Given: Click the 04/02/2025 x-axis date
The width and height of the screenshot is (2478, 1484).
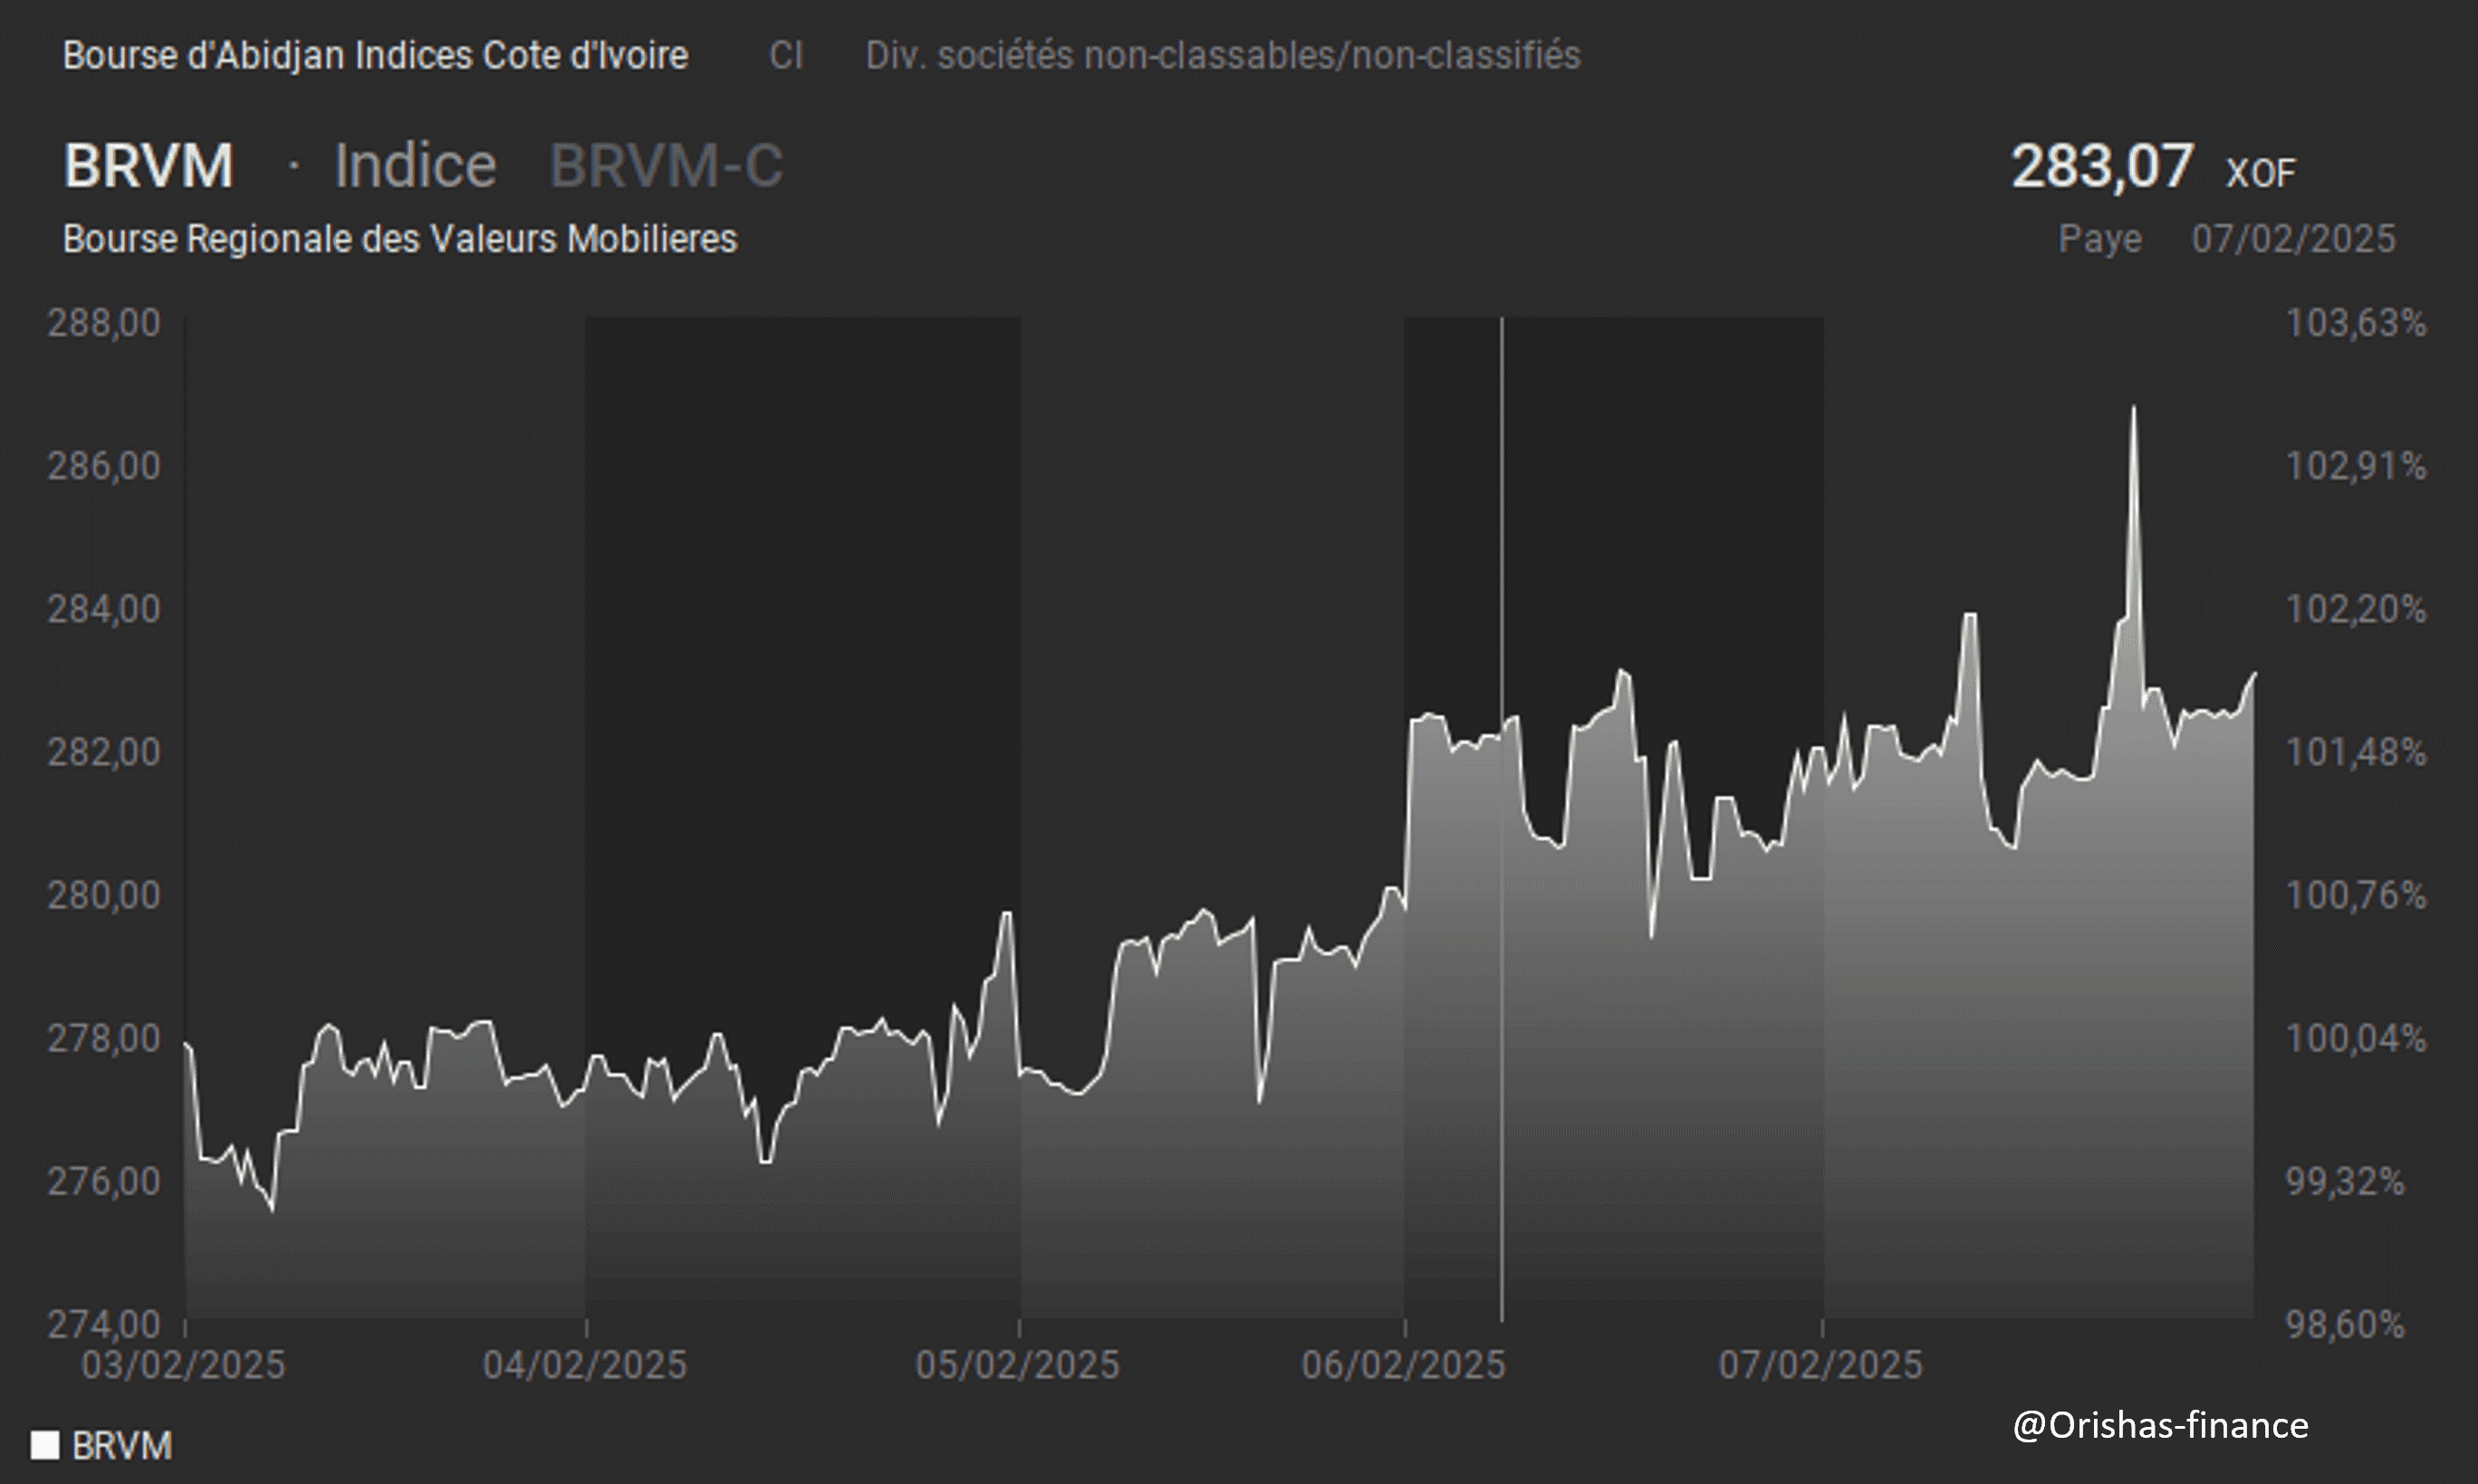Looking at the screenshot, I should [585, 1365].
